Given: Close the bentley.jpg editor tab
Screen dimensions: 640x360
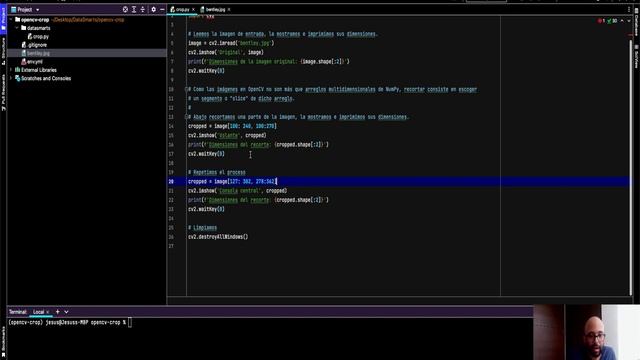Looking at the screenshot, I should 229,9.
